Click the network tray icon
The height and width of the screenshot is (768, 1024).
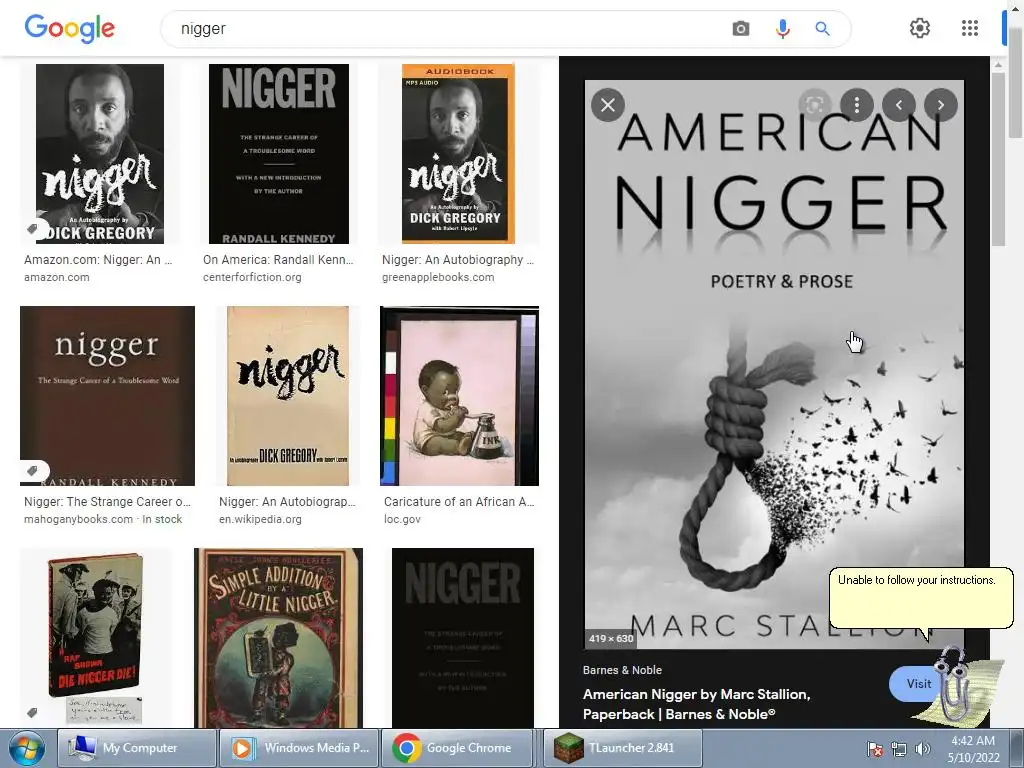click(899, 749)
